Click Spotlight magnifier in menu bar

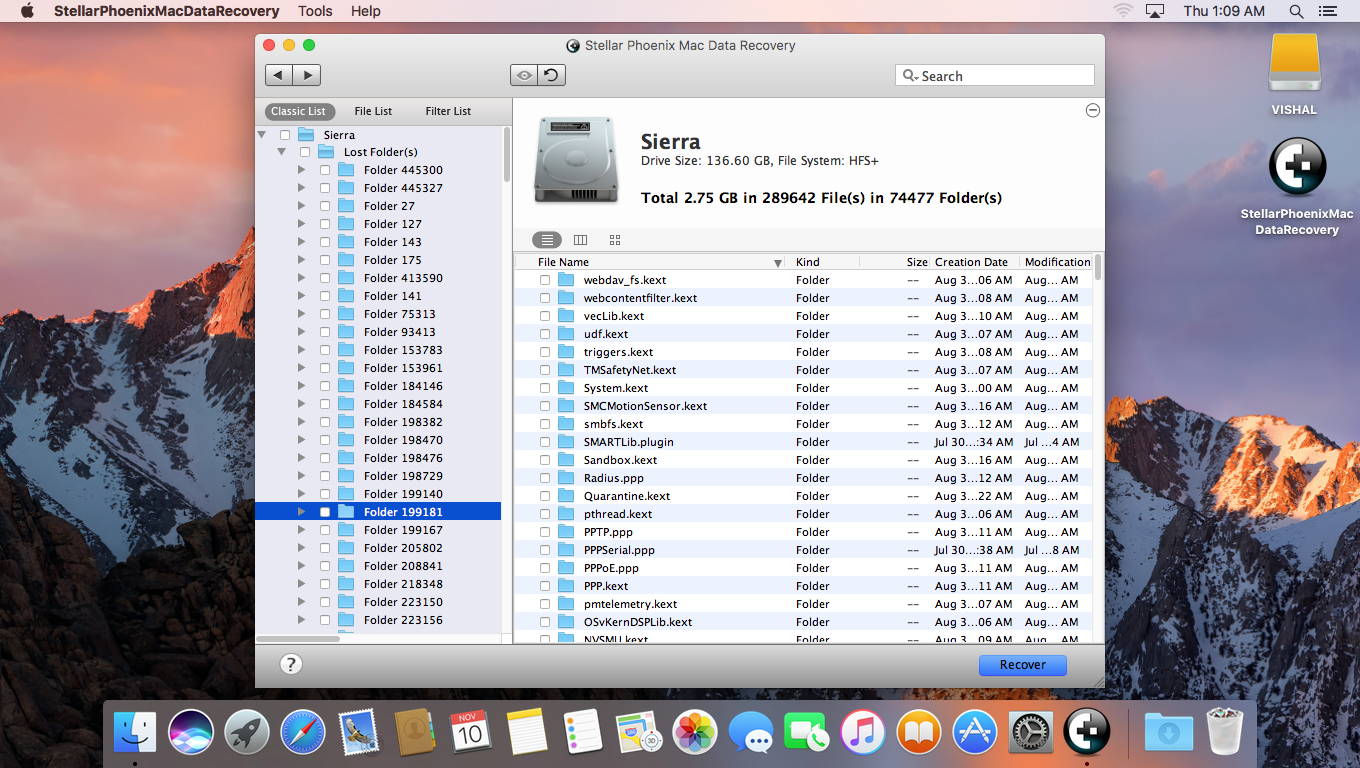pos(1297,11)
